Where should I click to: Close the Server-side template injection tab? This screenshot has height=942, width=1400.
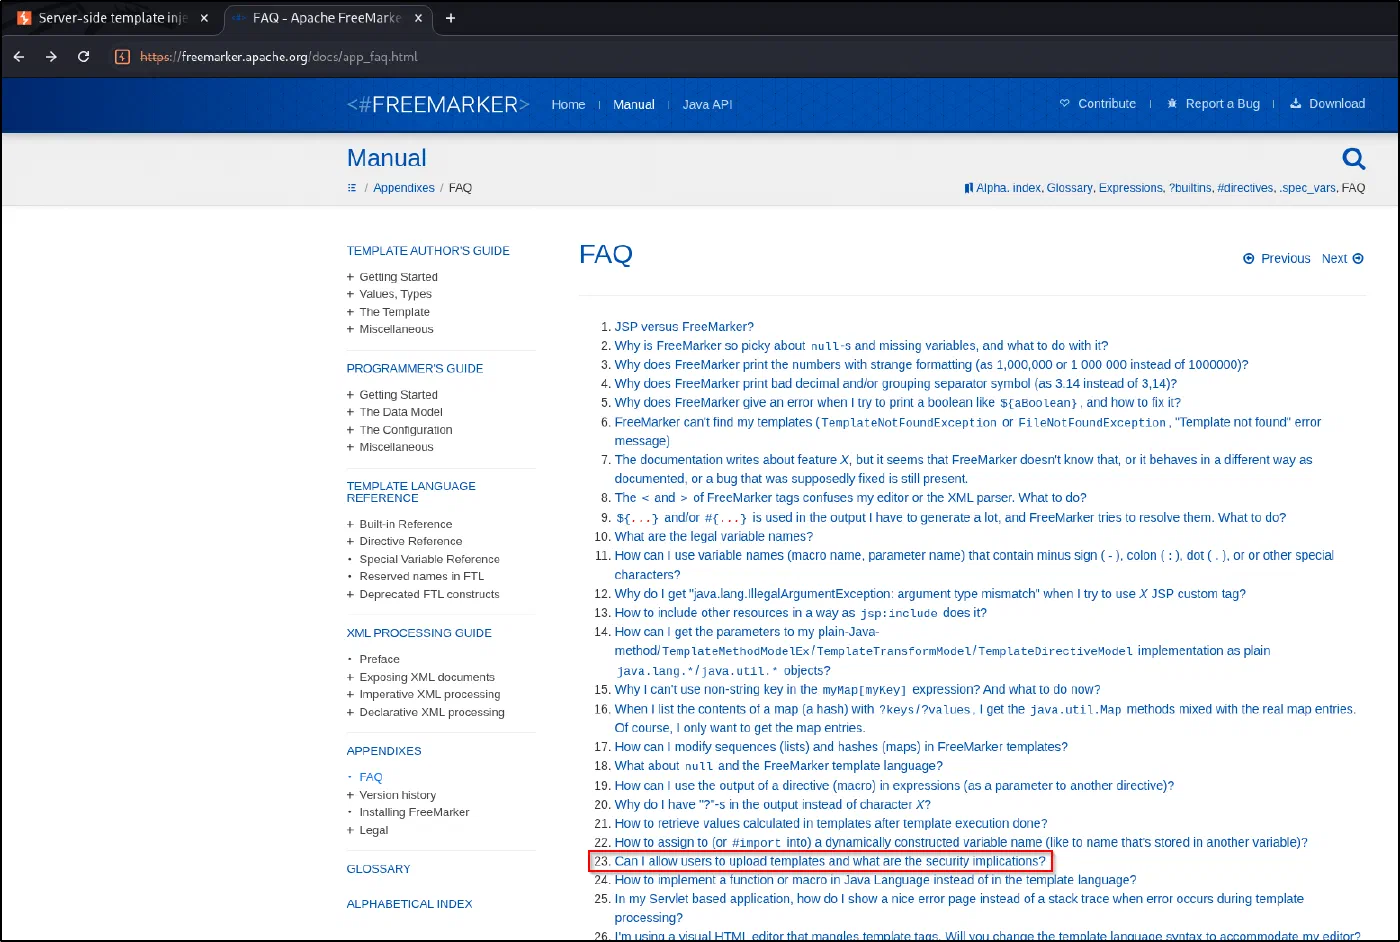coord(204,18)
